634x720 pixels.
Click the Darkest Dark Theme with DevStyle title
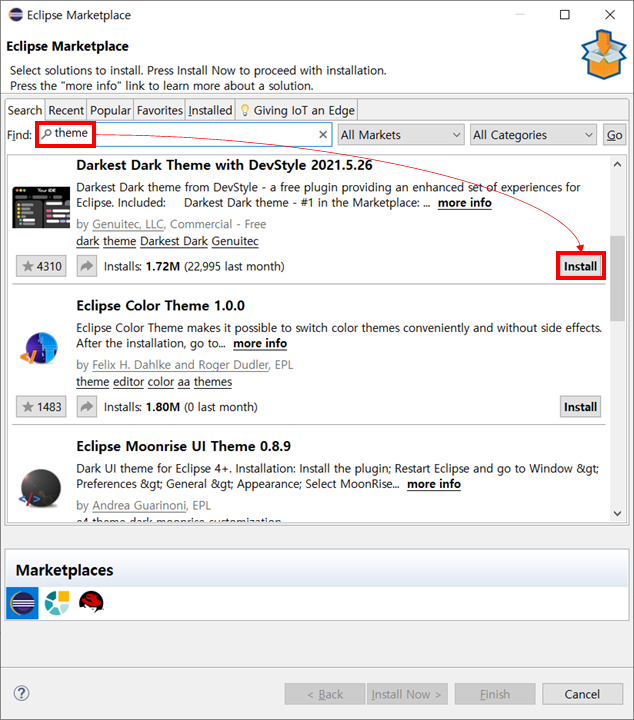(224, 165)
